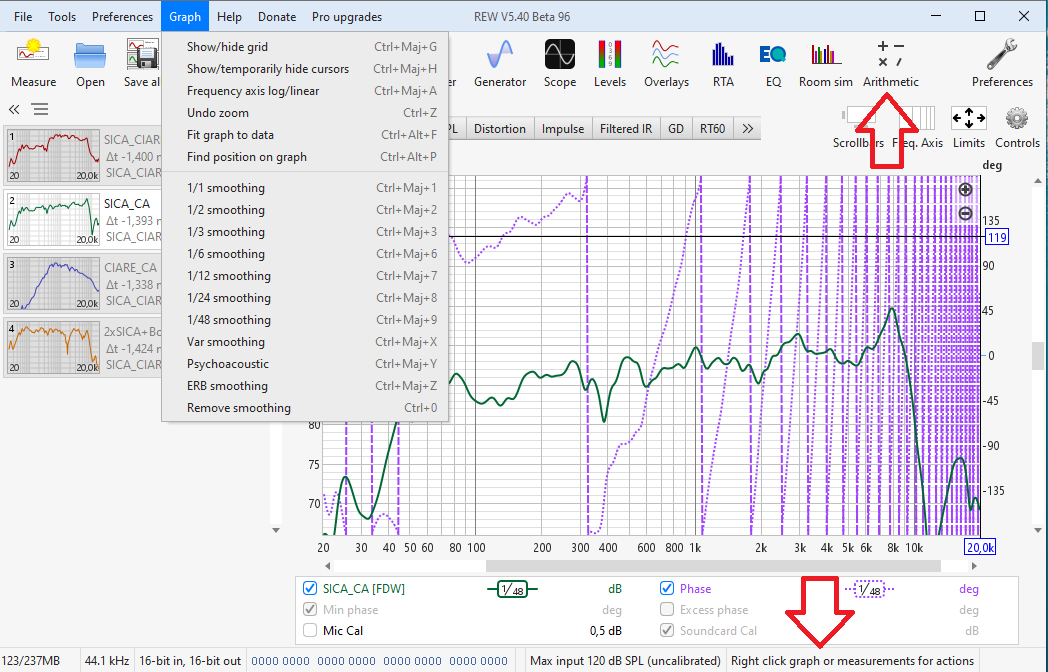
Task: Collapse the measurements panel with double chevron
Action: [15, 110]
